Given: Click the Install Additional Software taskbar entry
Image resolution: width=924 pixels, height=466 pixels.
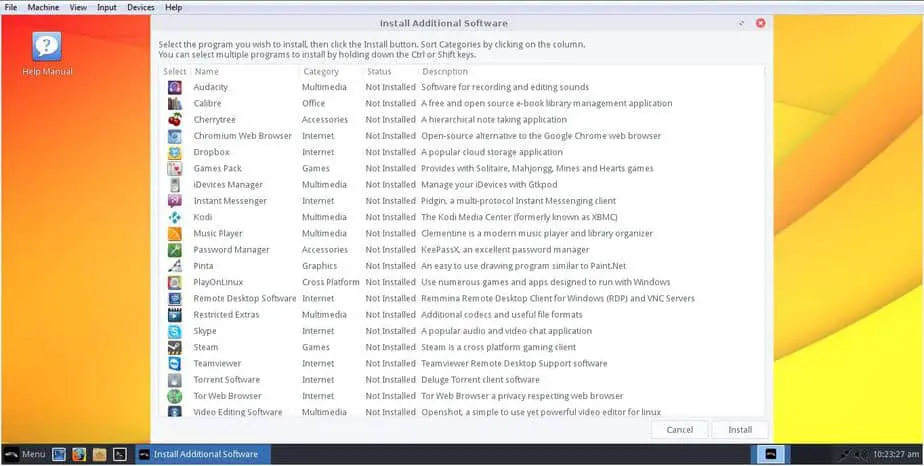Looking at the screenshot, I should (203, 454).
